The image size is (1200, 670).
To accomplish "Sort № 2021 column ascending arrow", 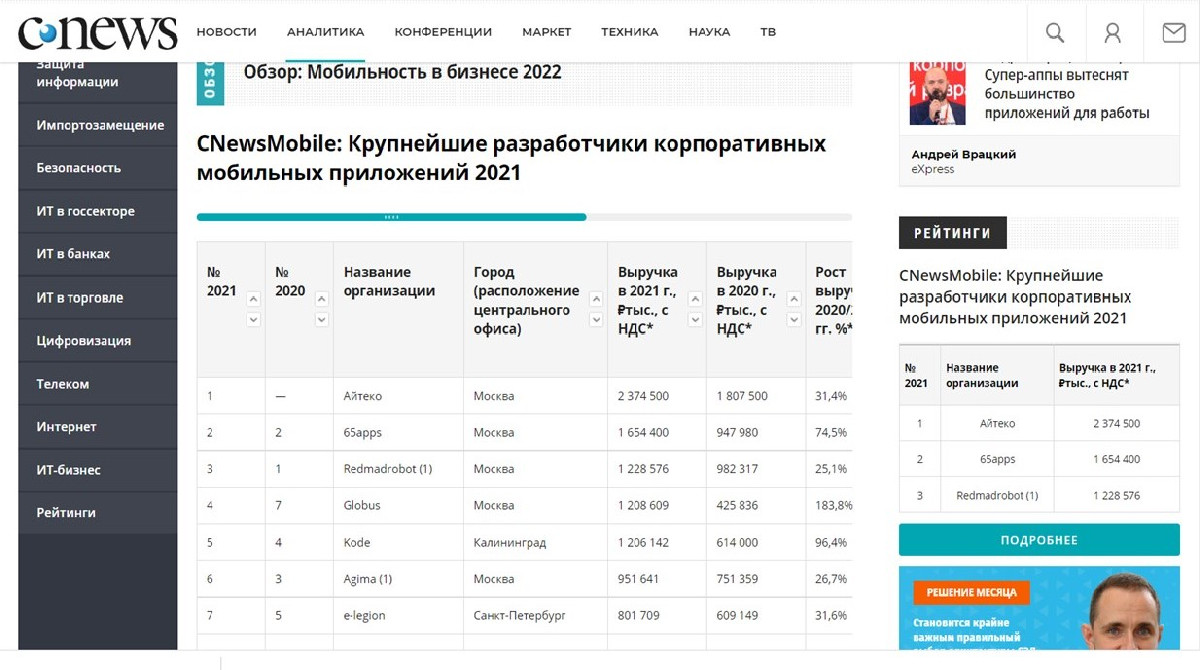I will pos(253,298).
